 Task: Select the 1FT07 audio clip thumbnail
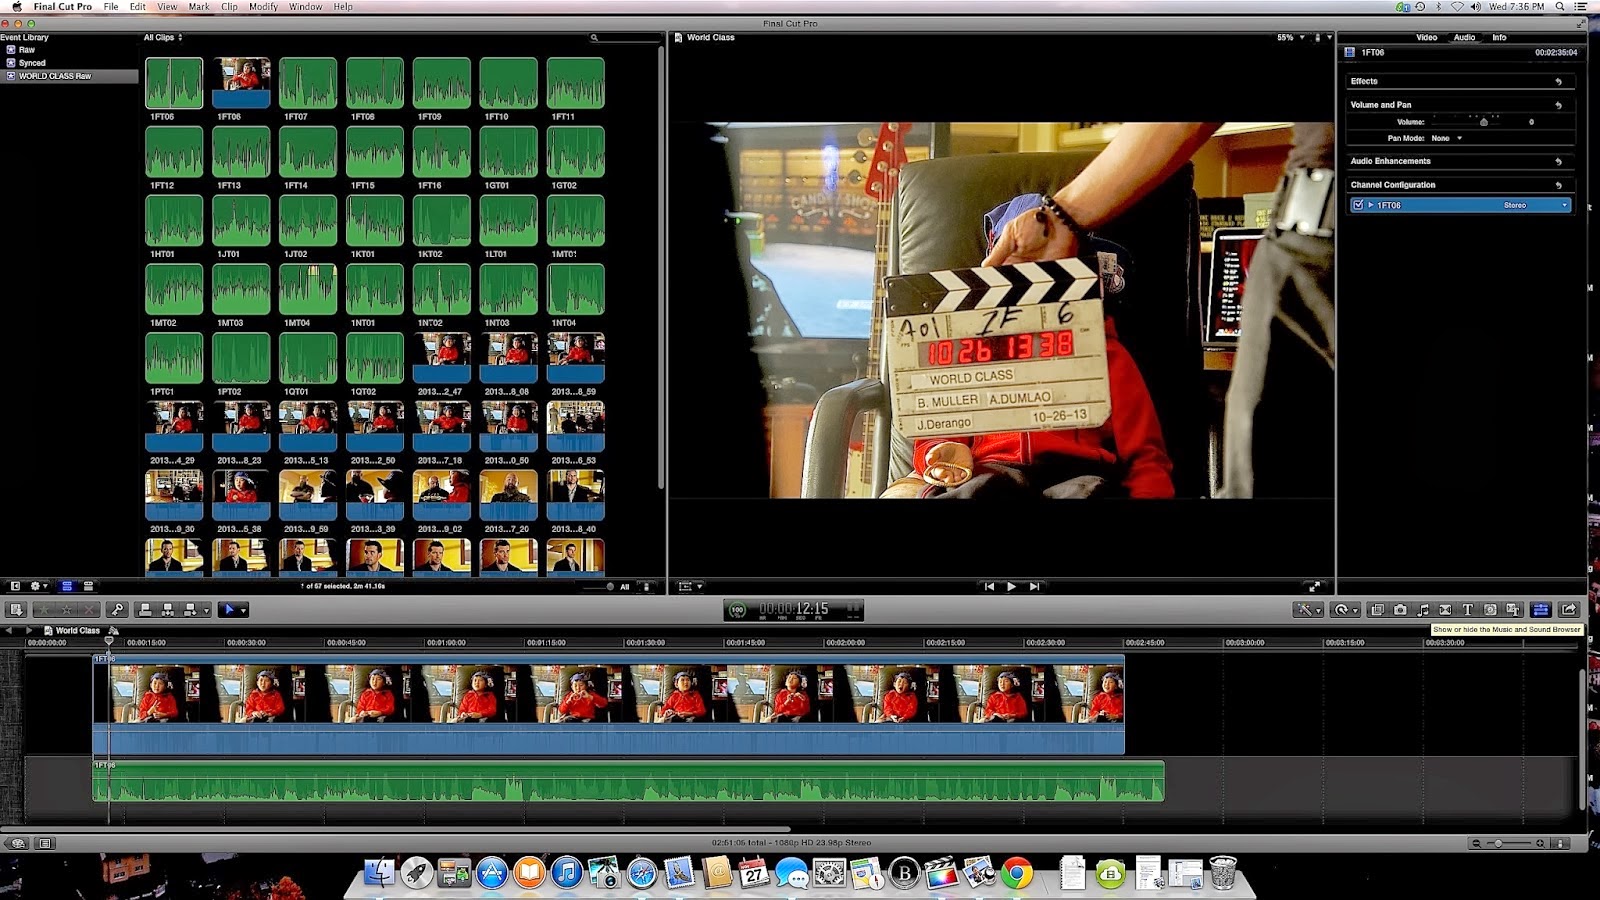click(x=308, y=82)
